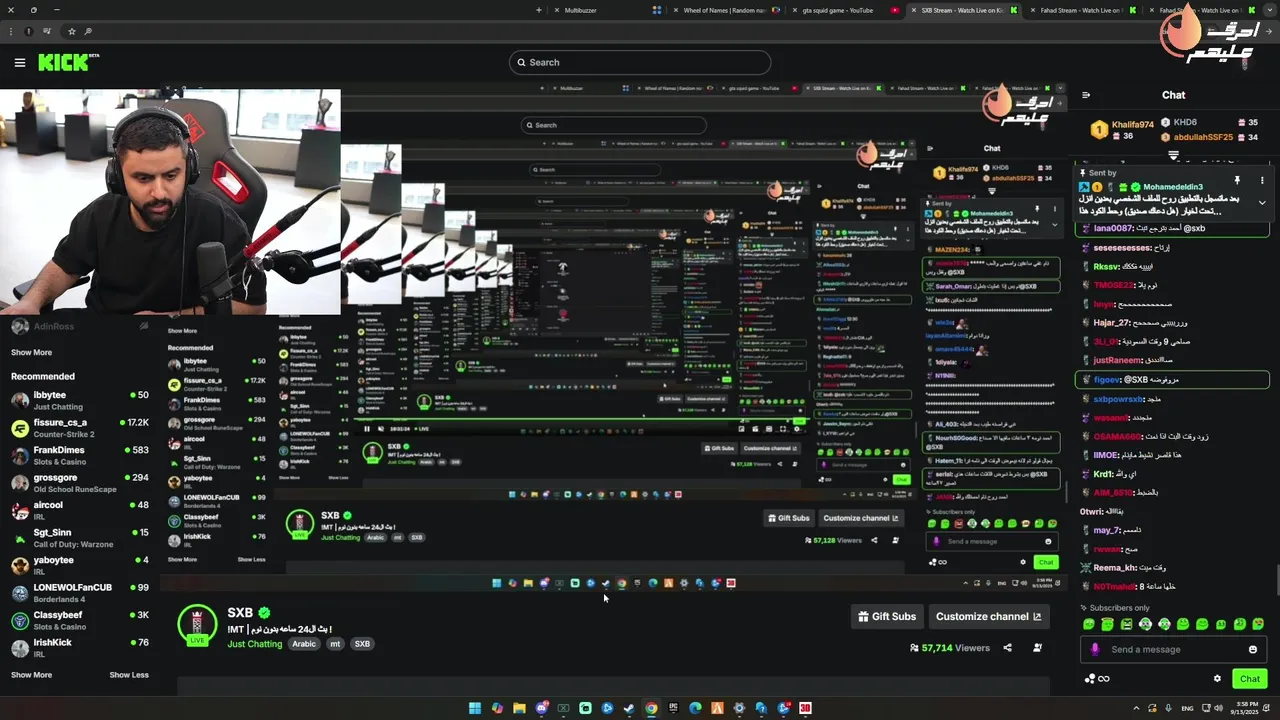The height and width of the screenshot is (720, 1280).
Task: Open Just Chatting category link
Action: pyautogui.click(x=255, y=644)
